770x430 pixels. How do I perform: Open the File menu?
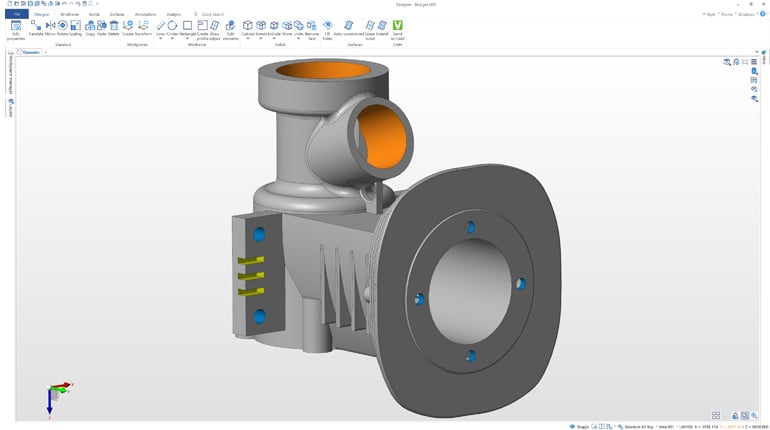click(x=16, y=14)
